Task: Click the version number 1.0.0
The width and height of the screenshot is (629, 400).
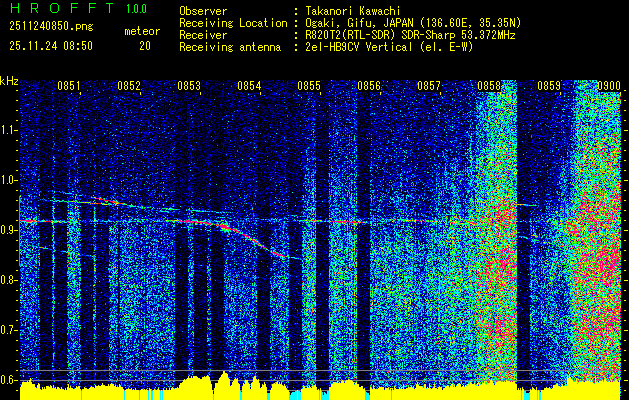Action: click(x=136, y=9)
